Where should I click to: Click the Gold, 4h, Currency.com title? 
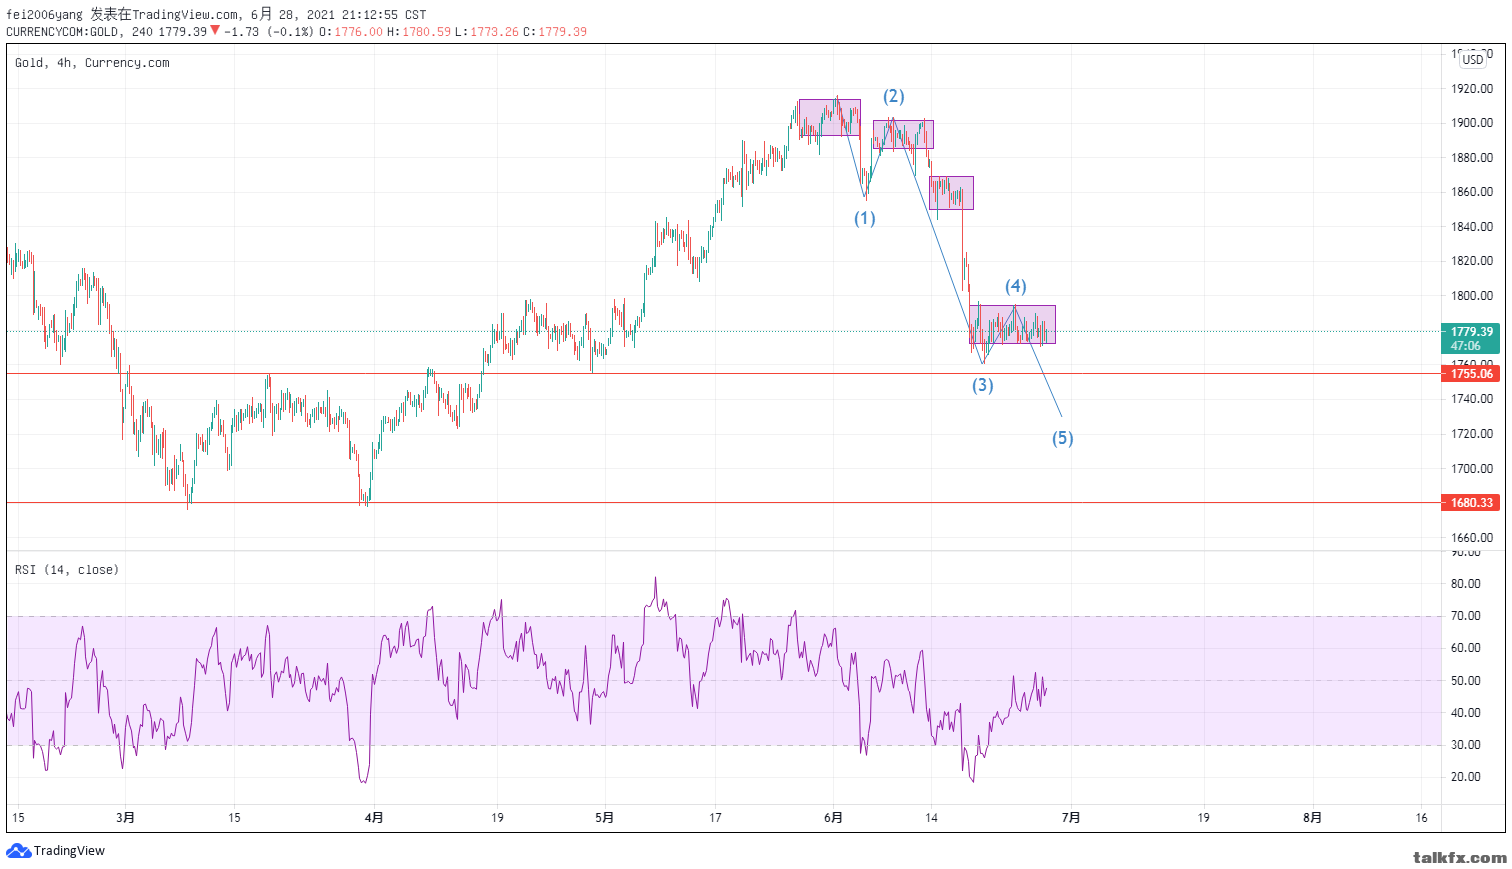click(x=92, y=63)
